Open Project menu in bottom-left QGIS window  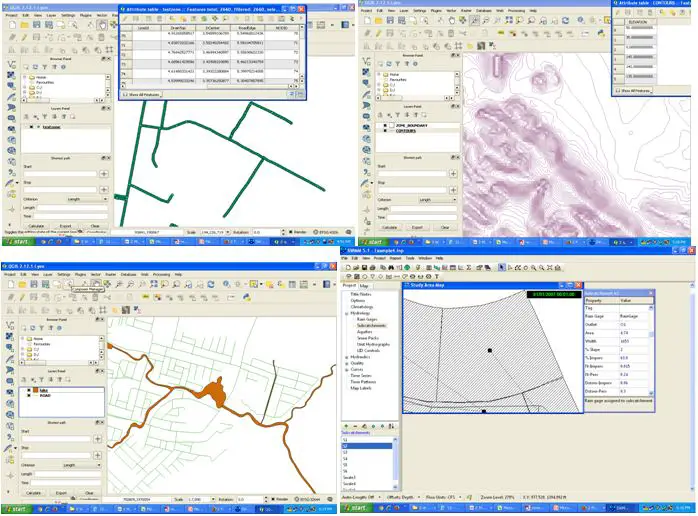coord(10,274)
